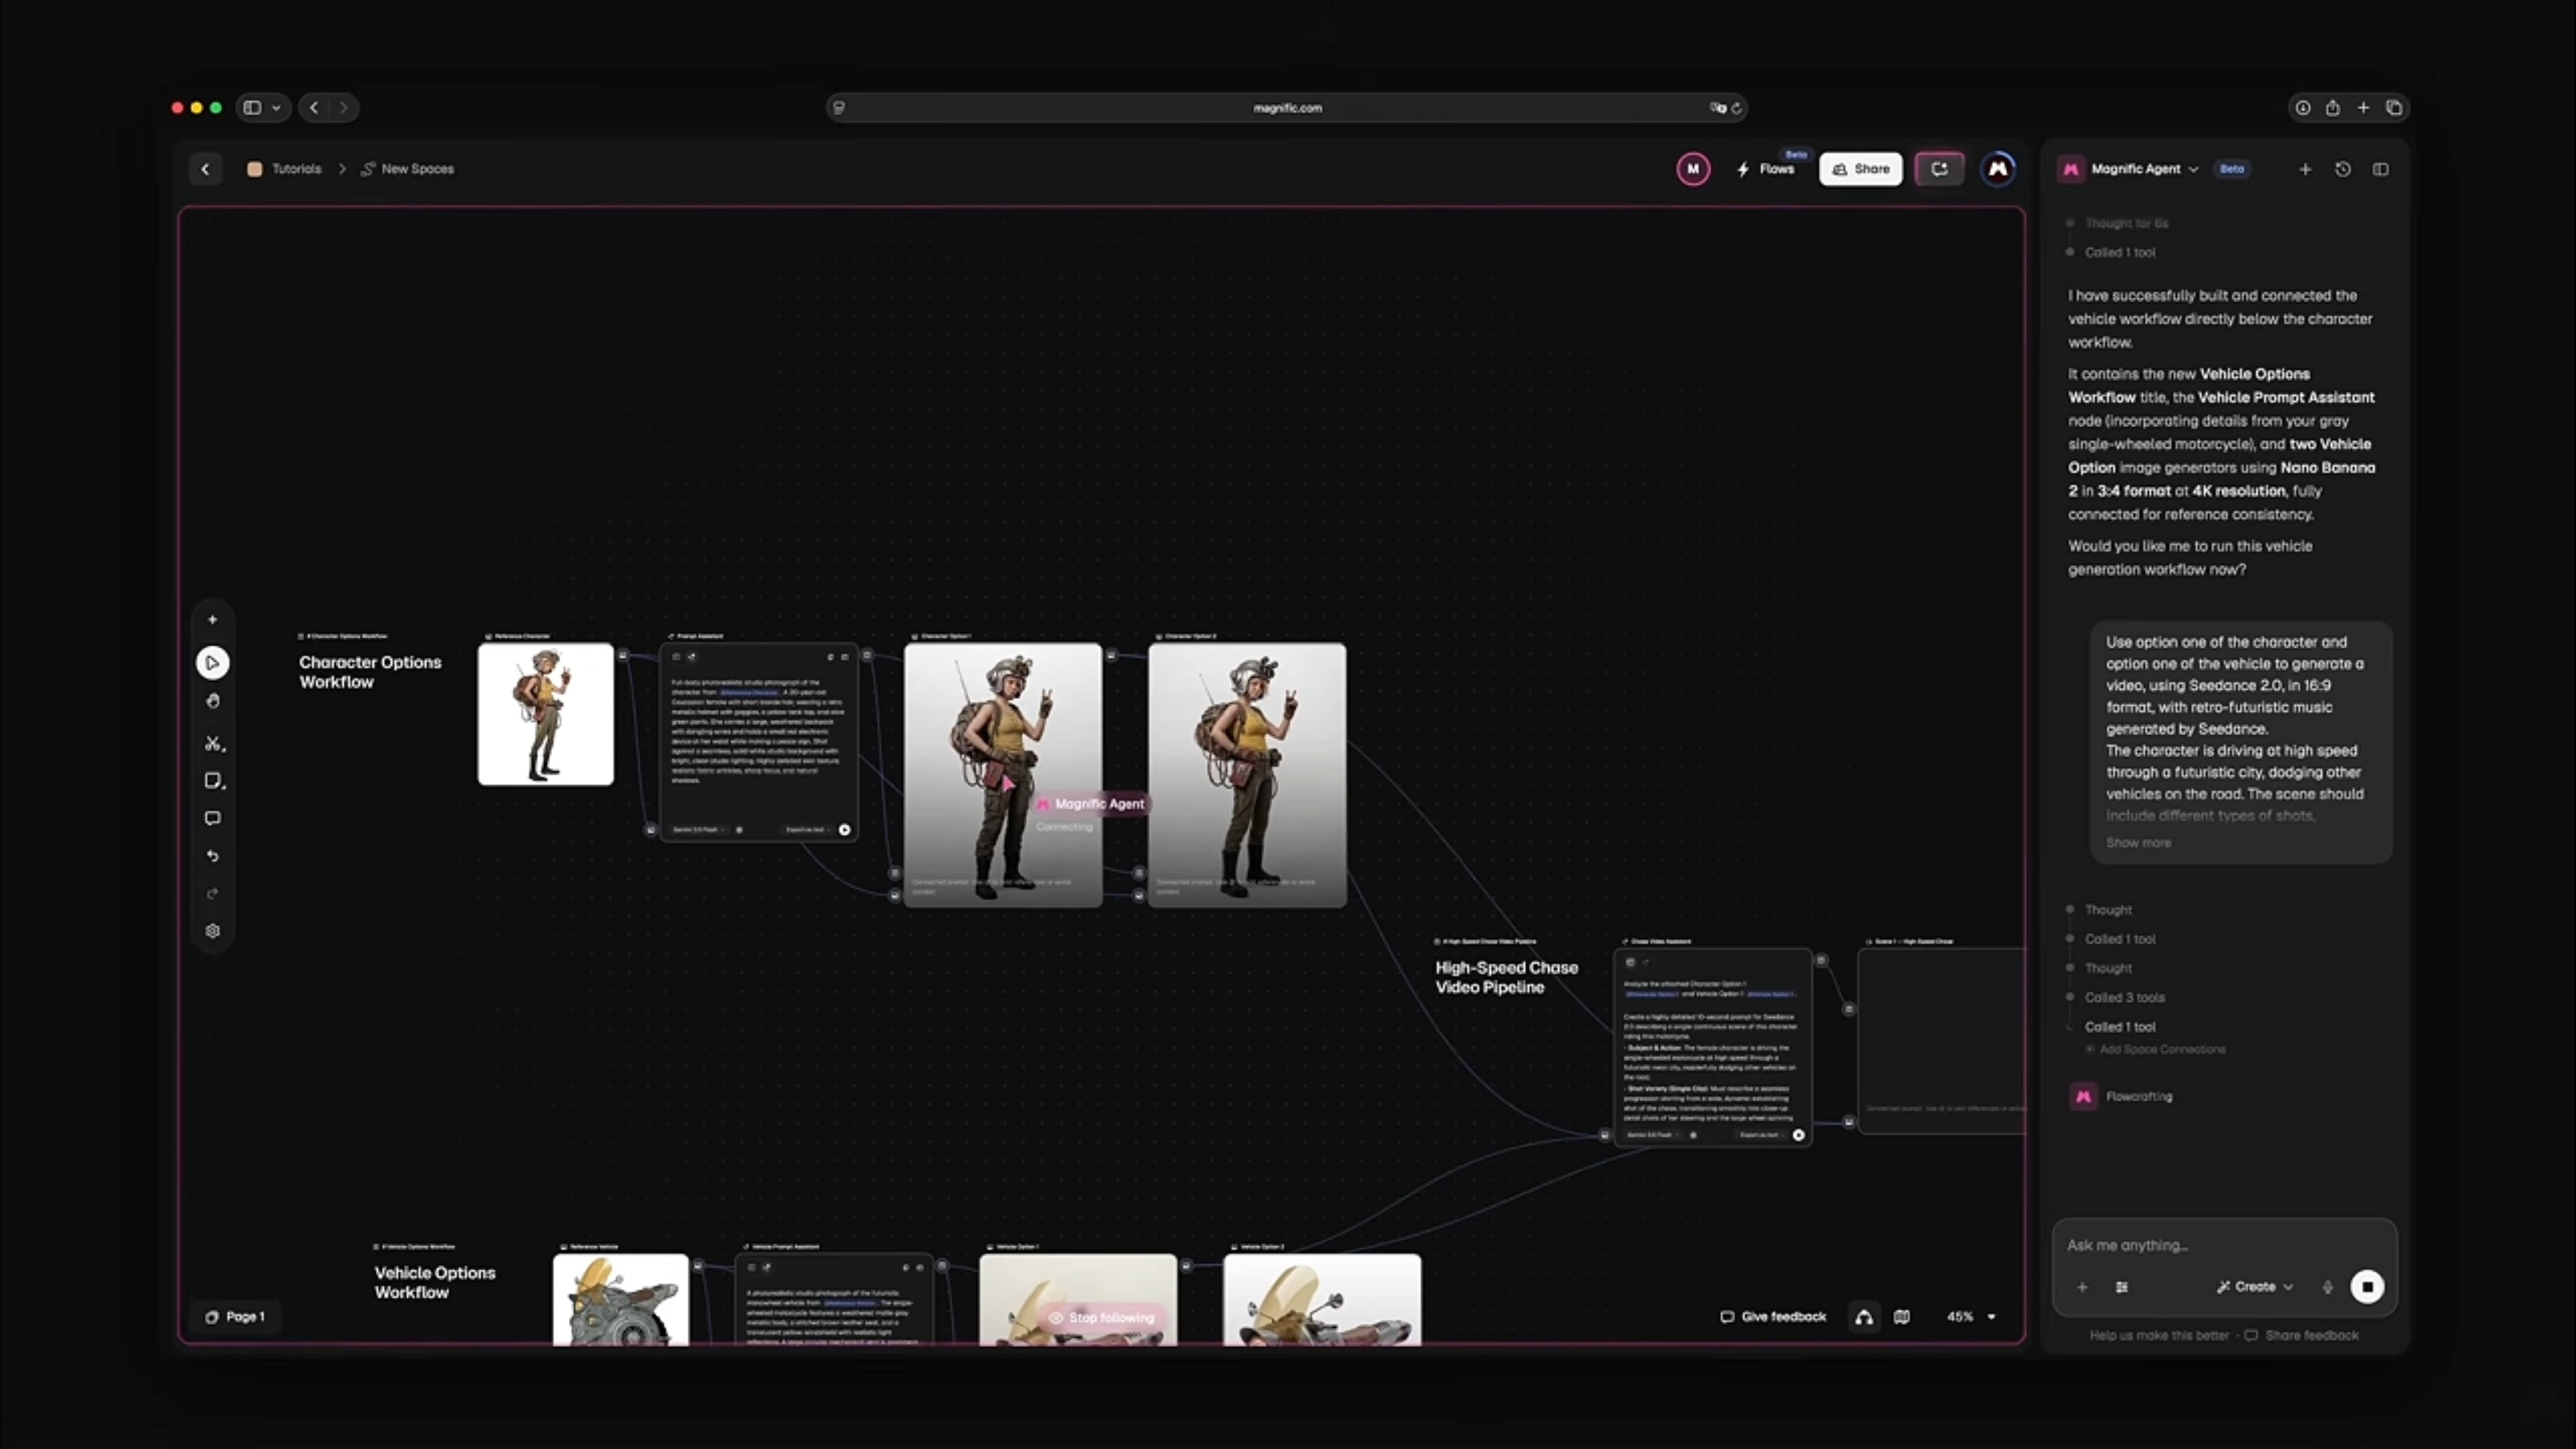Open the Create mode dropdown
2576x1449 pixels.
coord(2255,1287)
